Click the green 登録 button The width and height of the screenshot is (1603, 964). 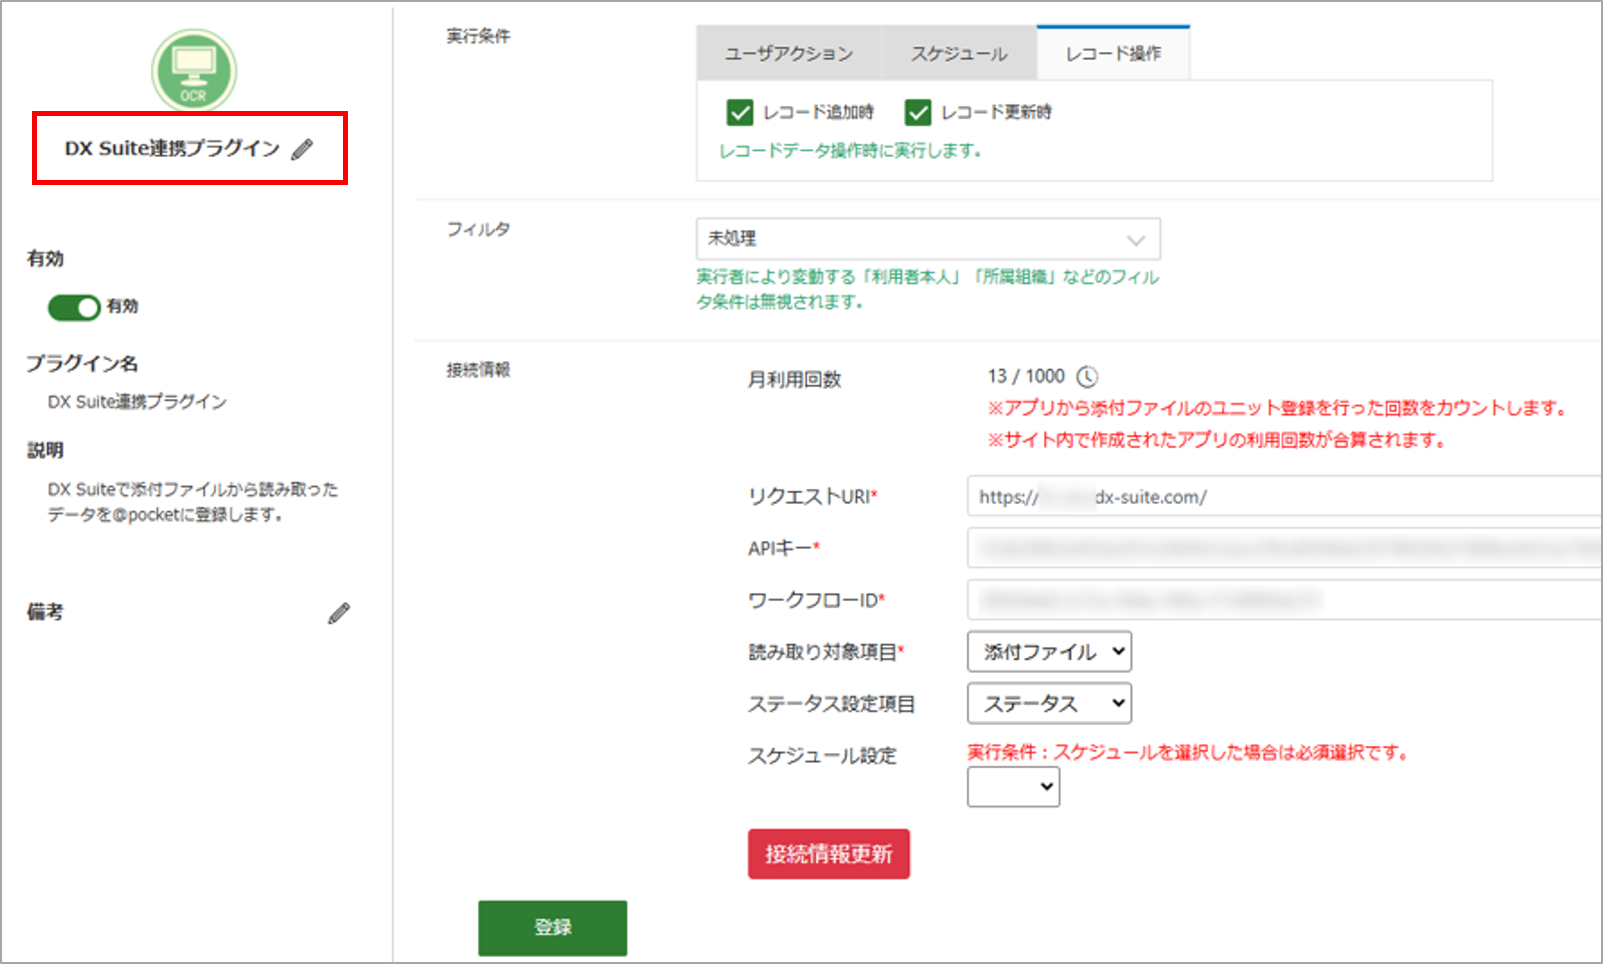pos(553,928)
